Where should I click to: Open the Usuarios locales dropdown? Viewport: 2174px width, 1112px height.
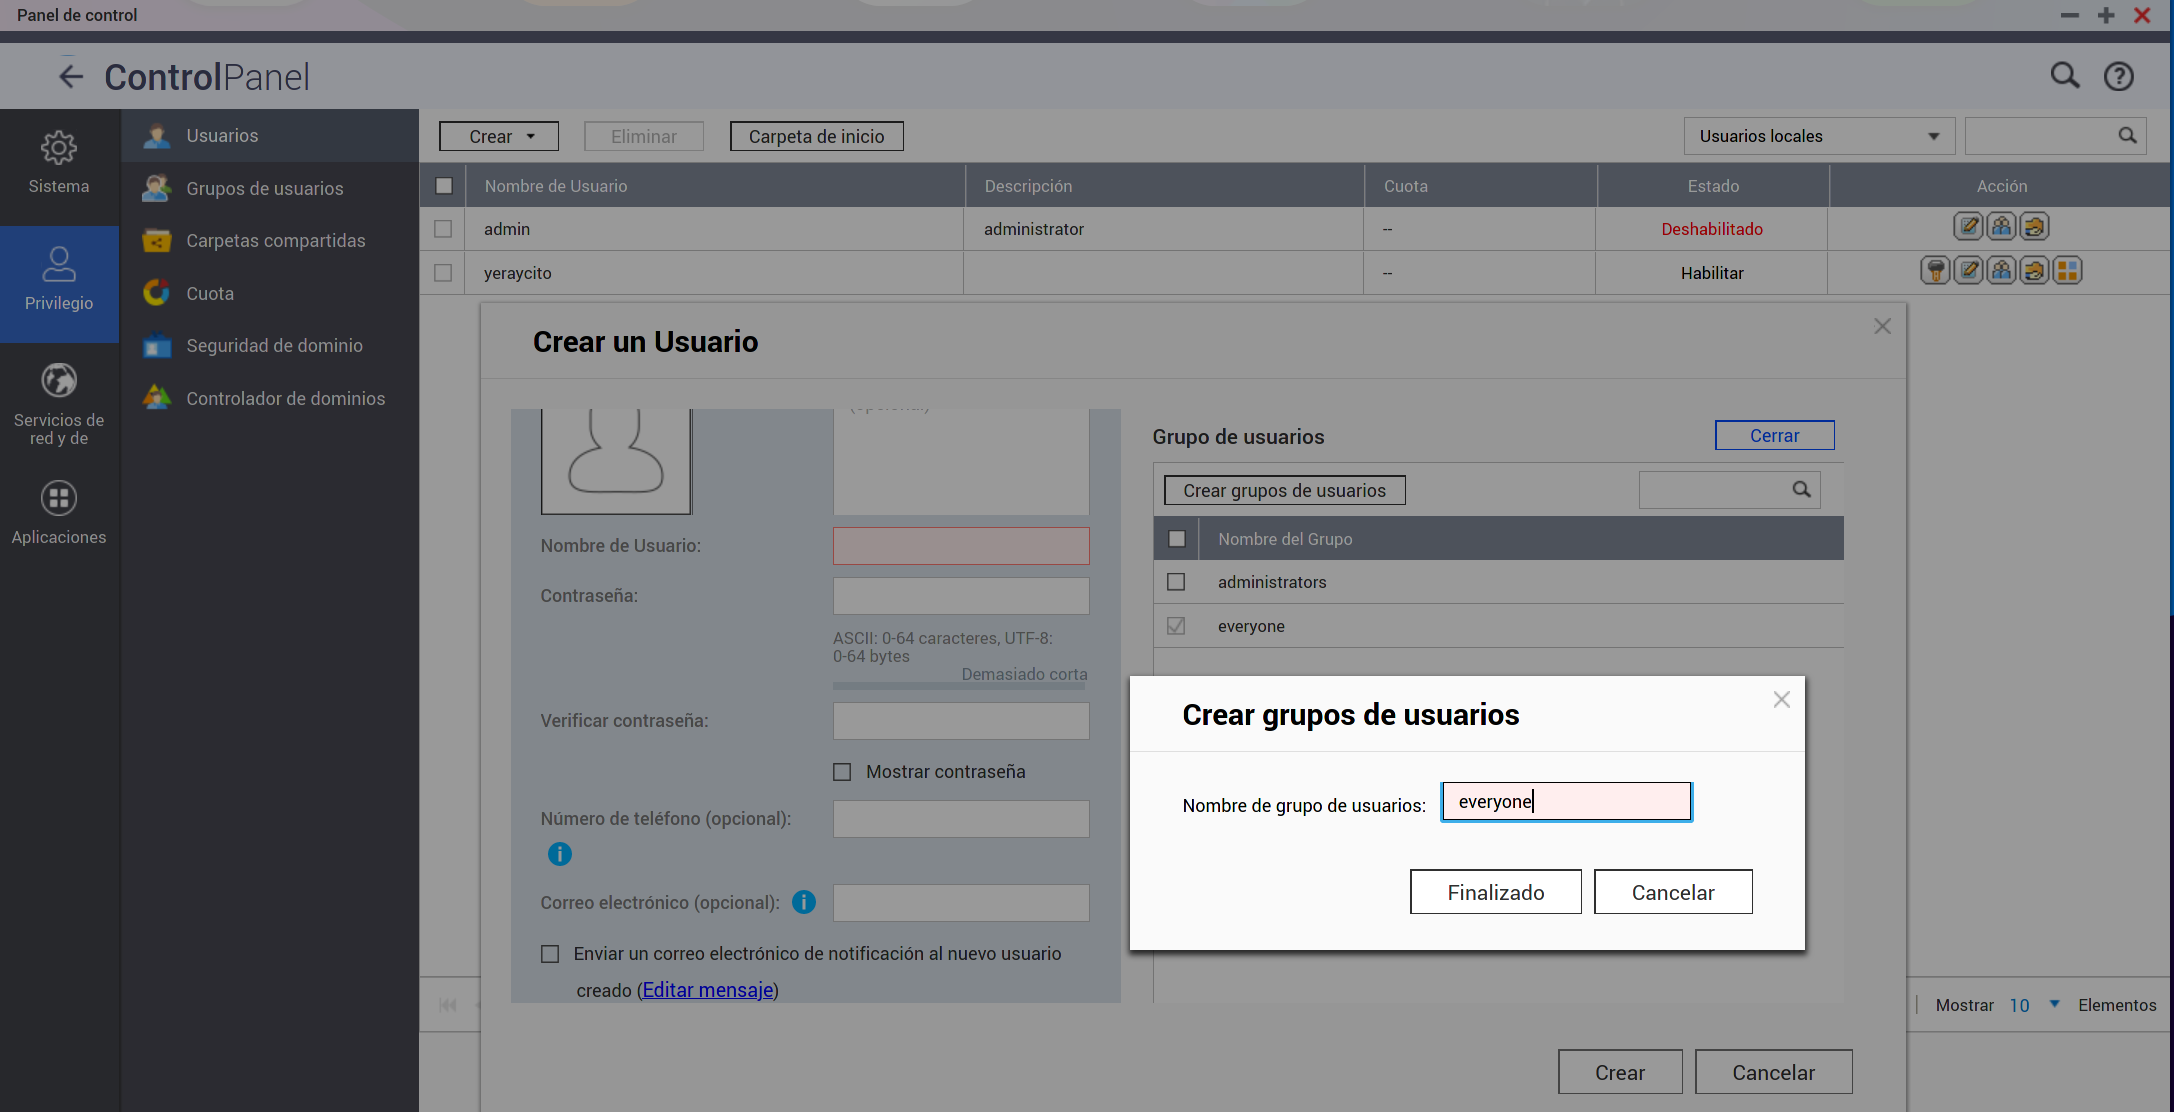1818,137
